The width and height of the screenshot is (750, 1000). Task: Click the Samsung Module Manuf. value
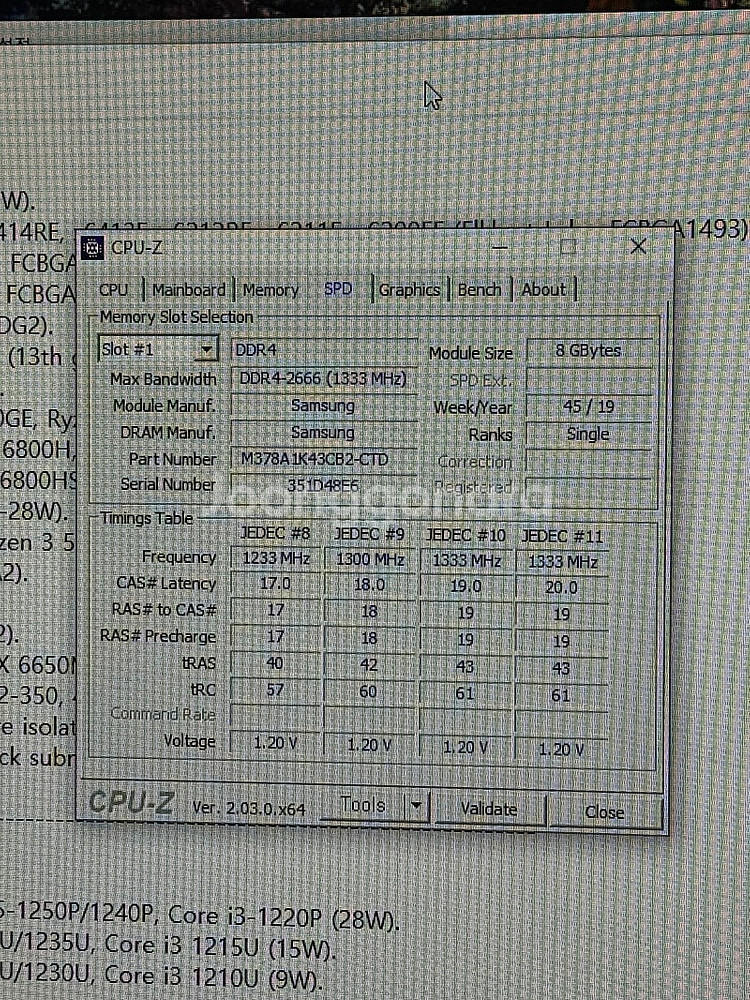(324, 406)
